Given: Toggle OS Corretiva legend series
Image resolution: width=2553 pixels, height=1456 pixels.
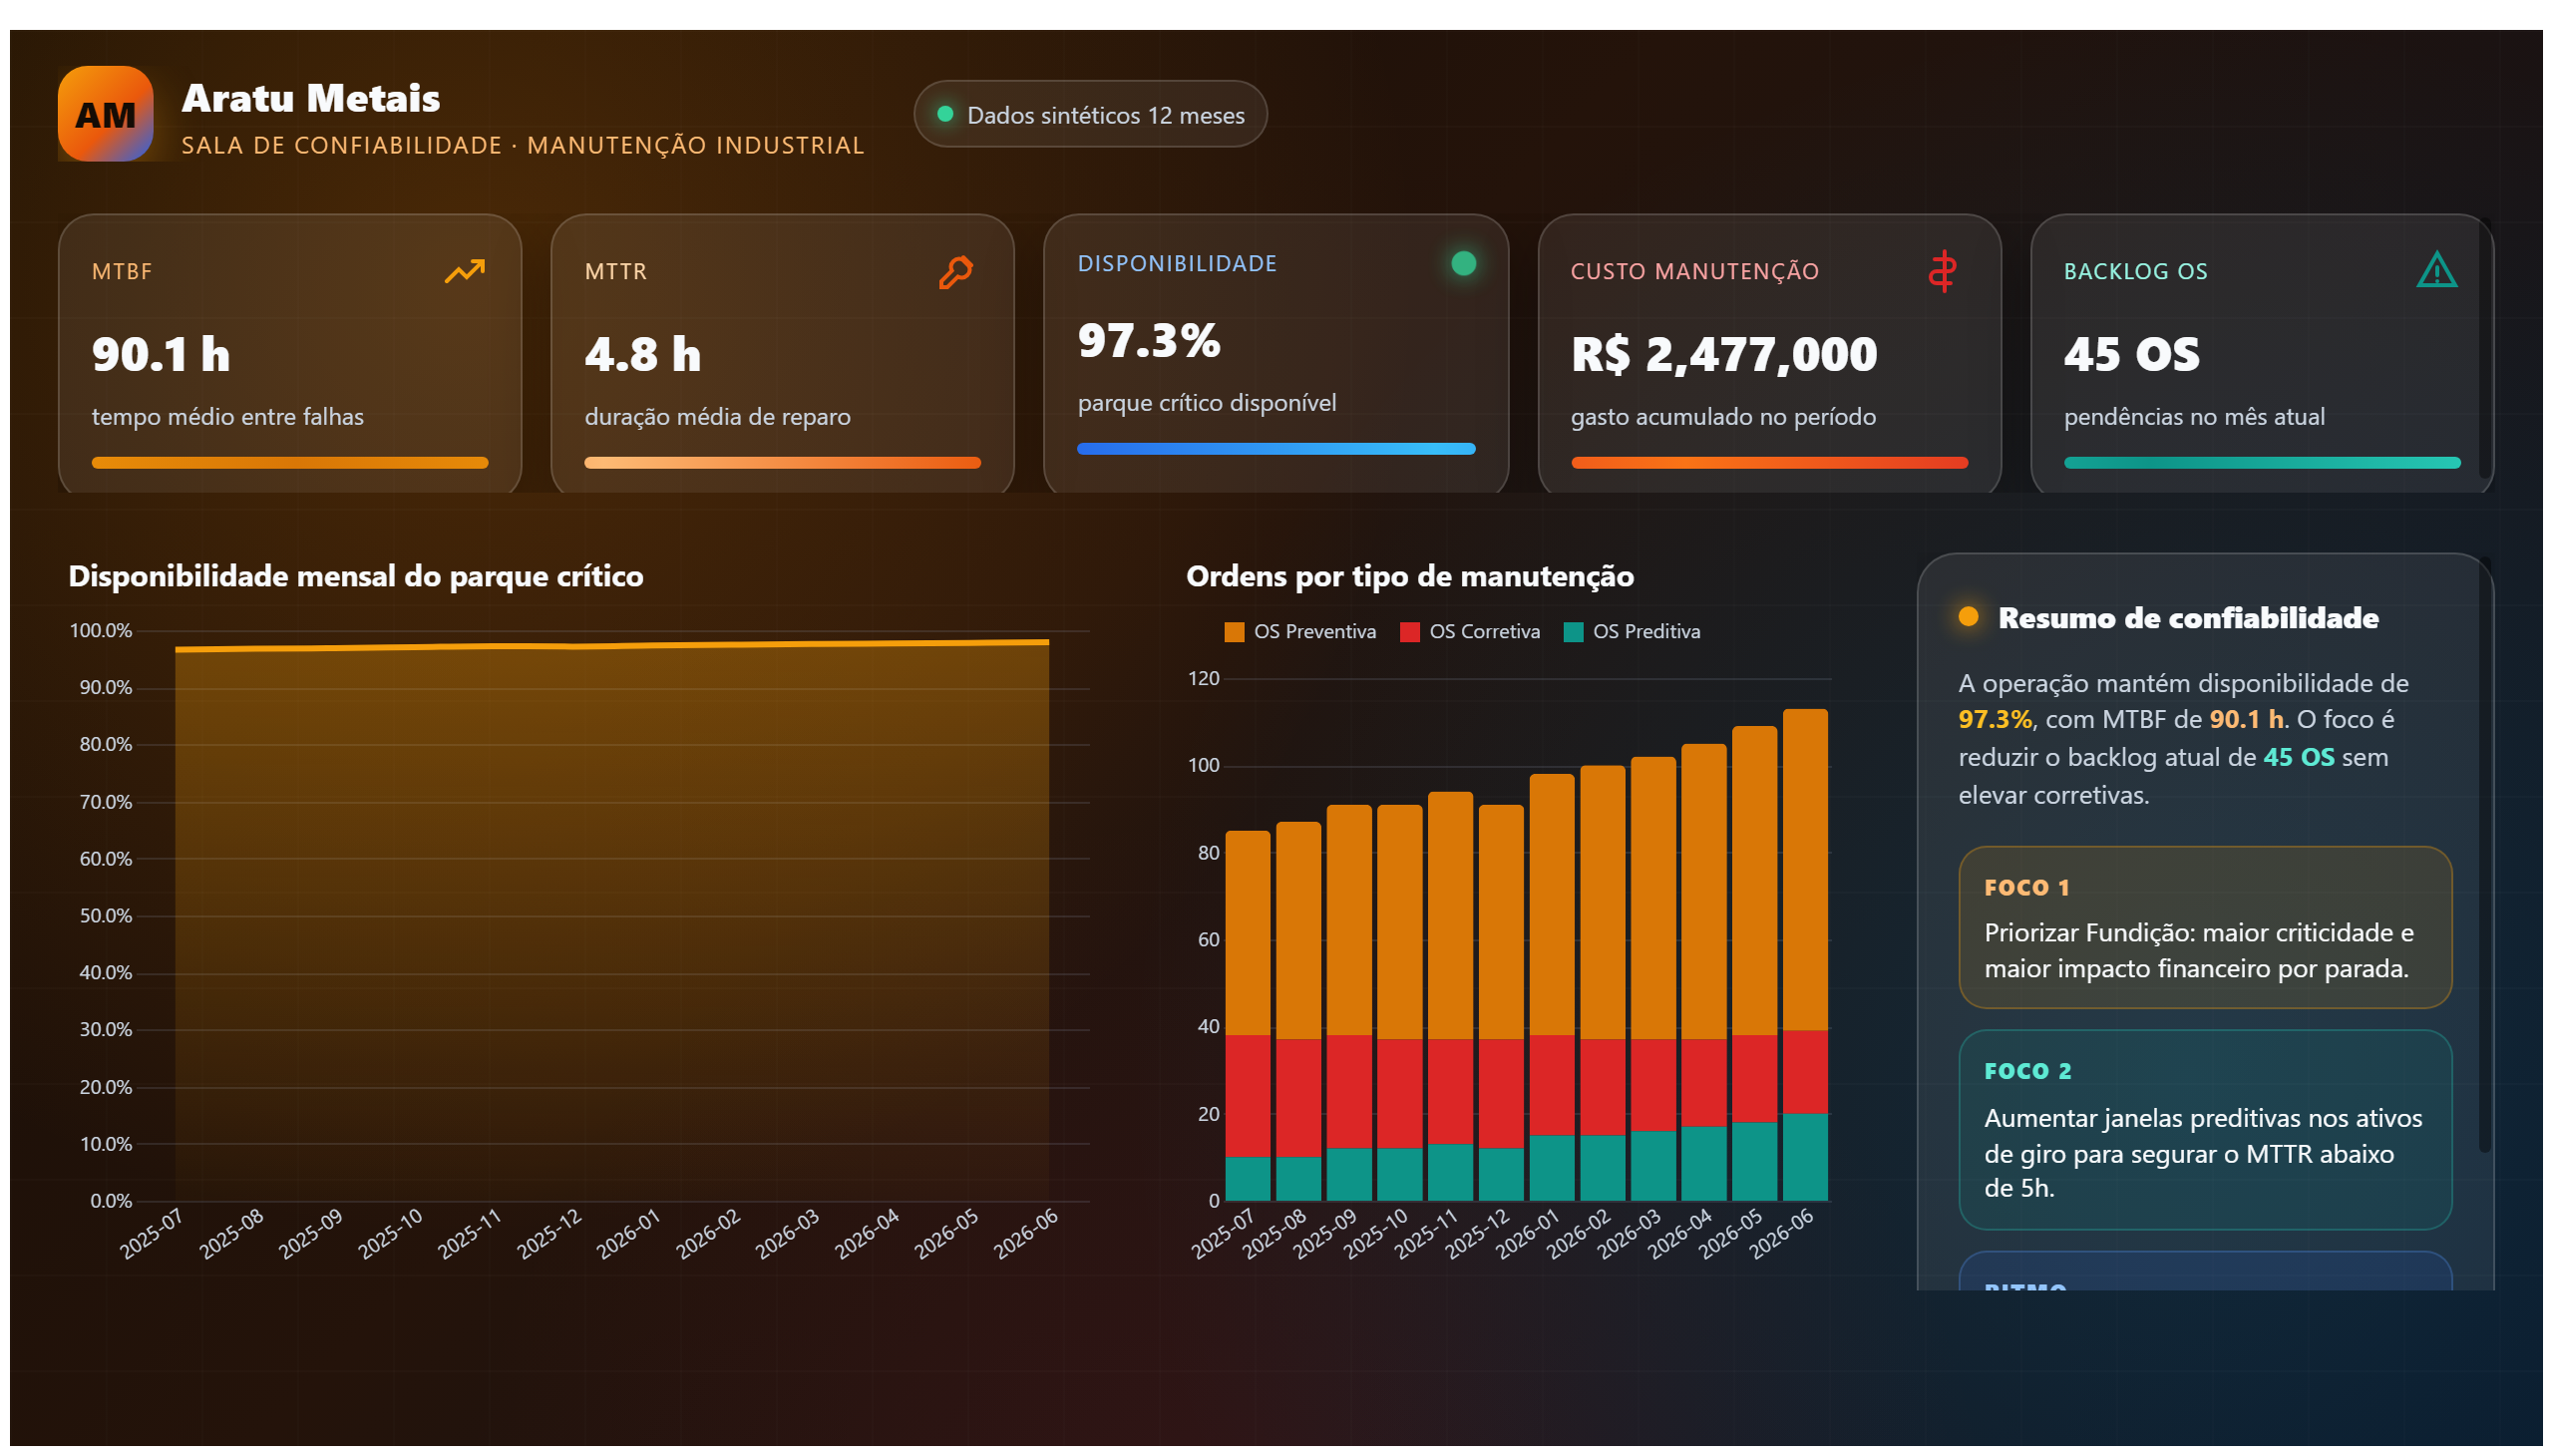Looking at the screenshot, I should [1469, 632].
